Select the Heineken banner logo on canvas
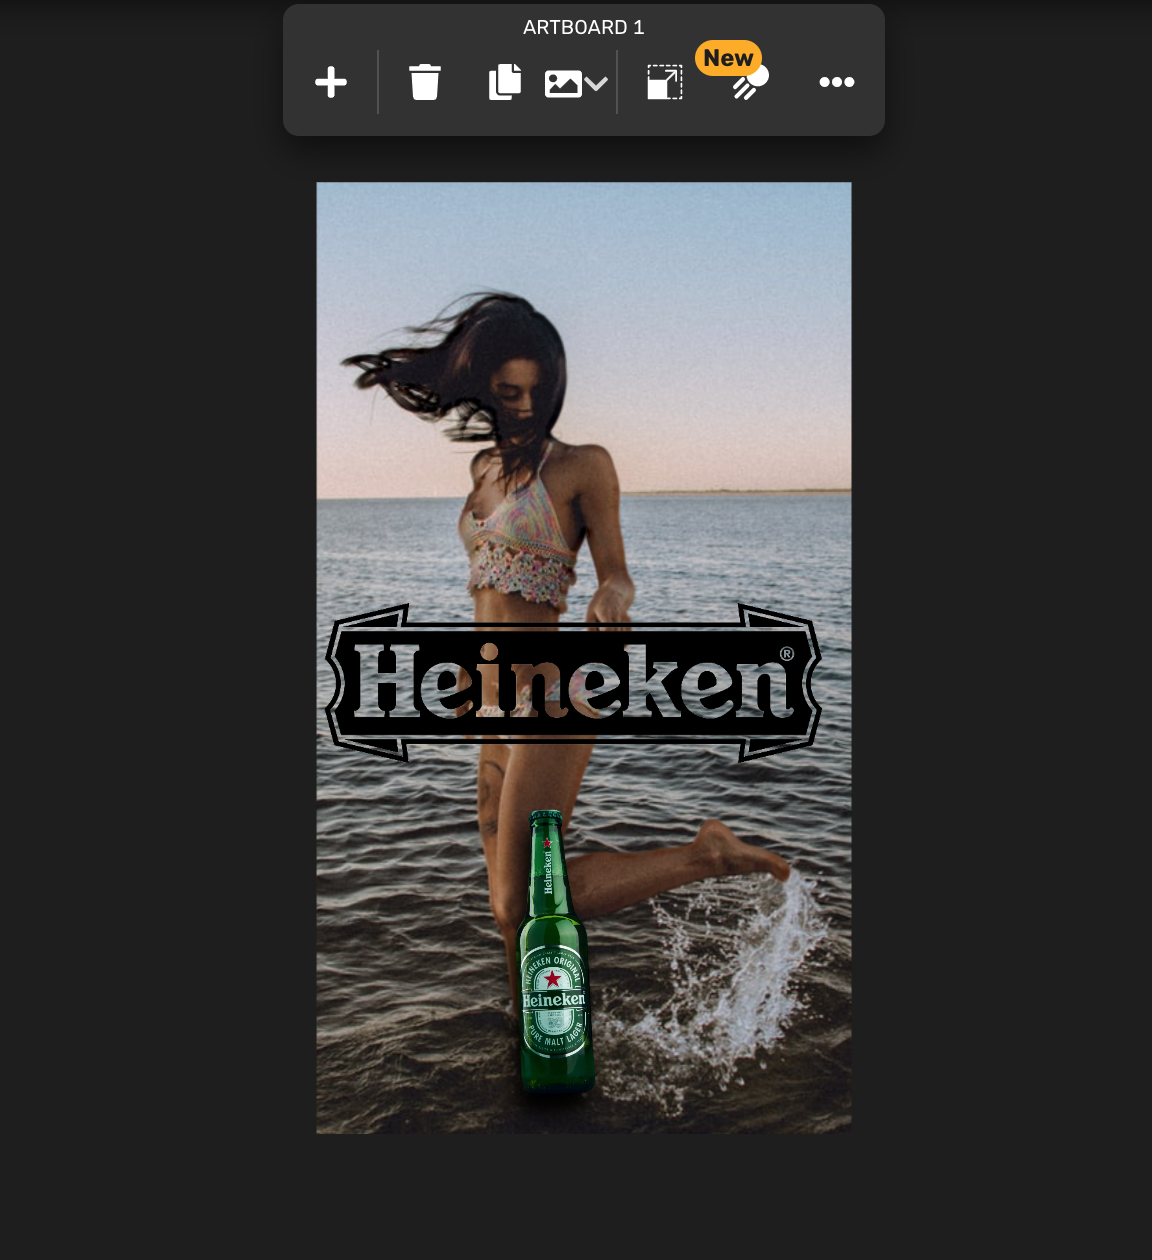Viewport: 1152px width, 1260px height. [x=573, y=683]
